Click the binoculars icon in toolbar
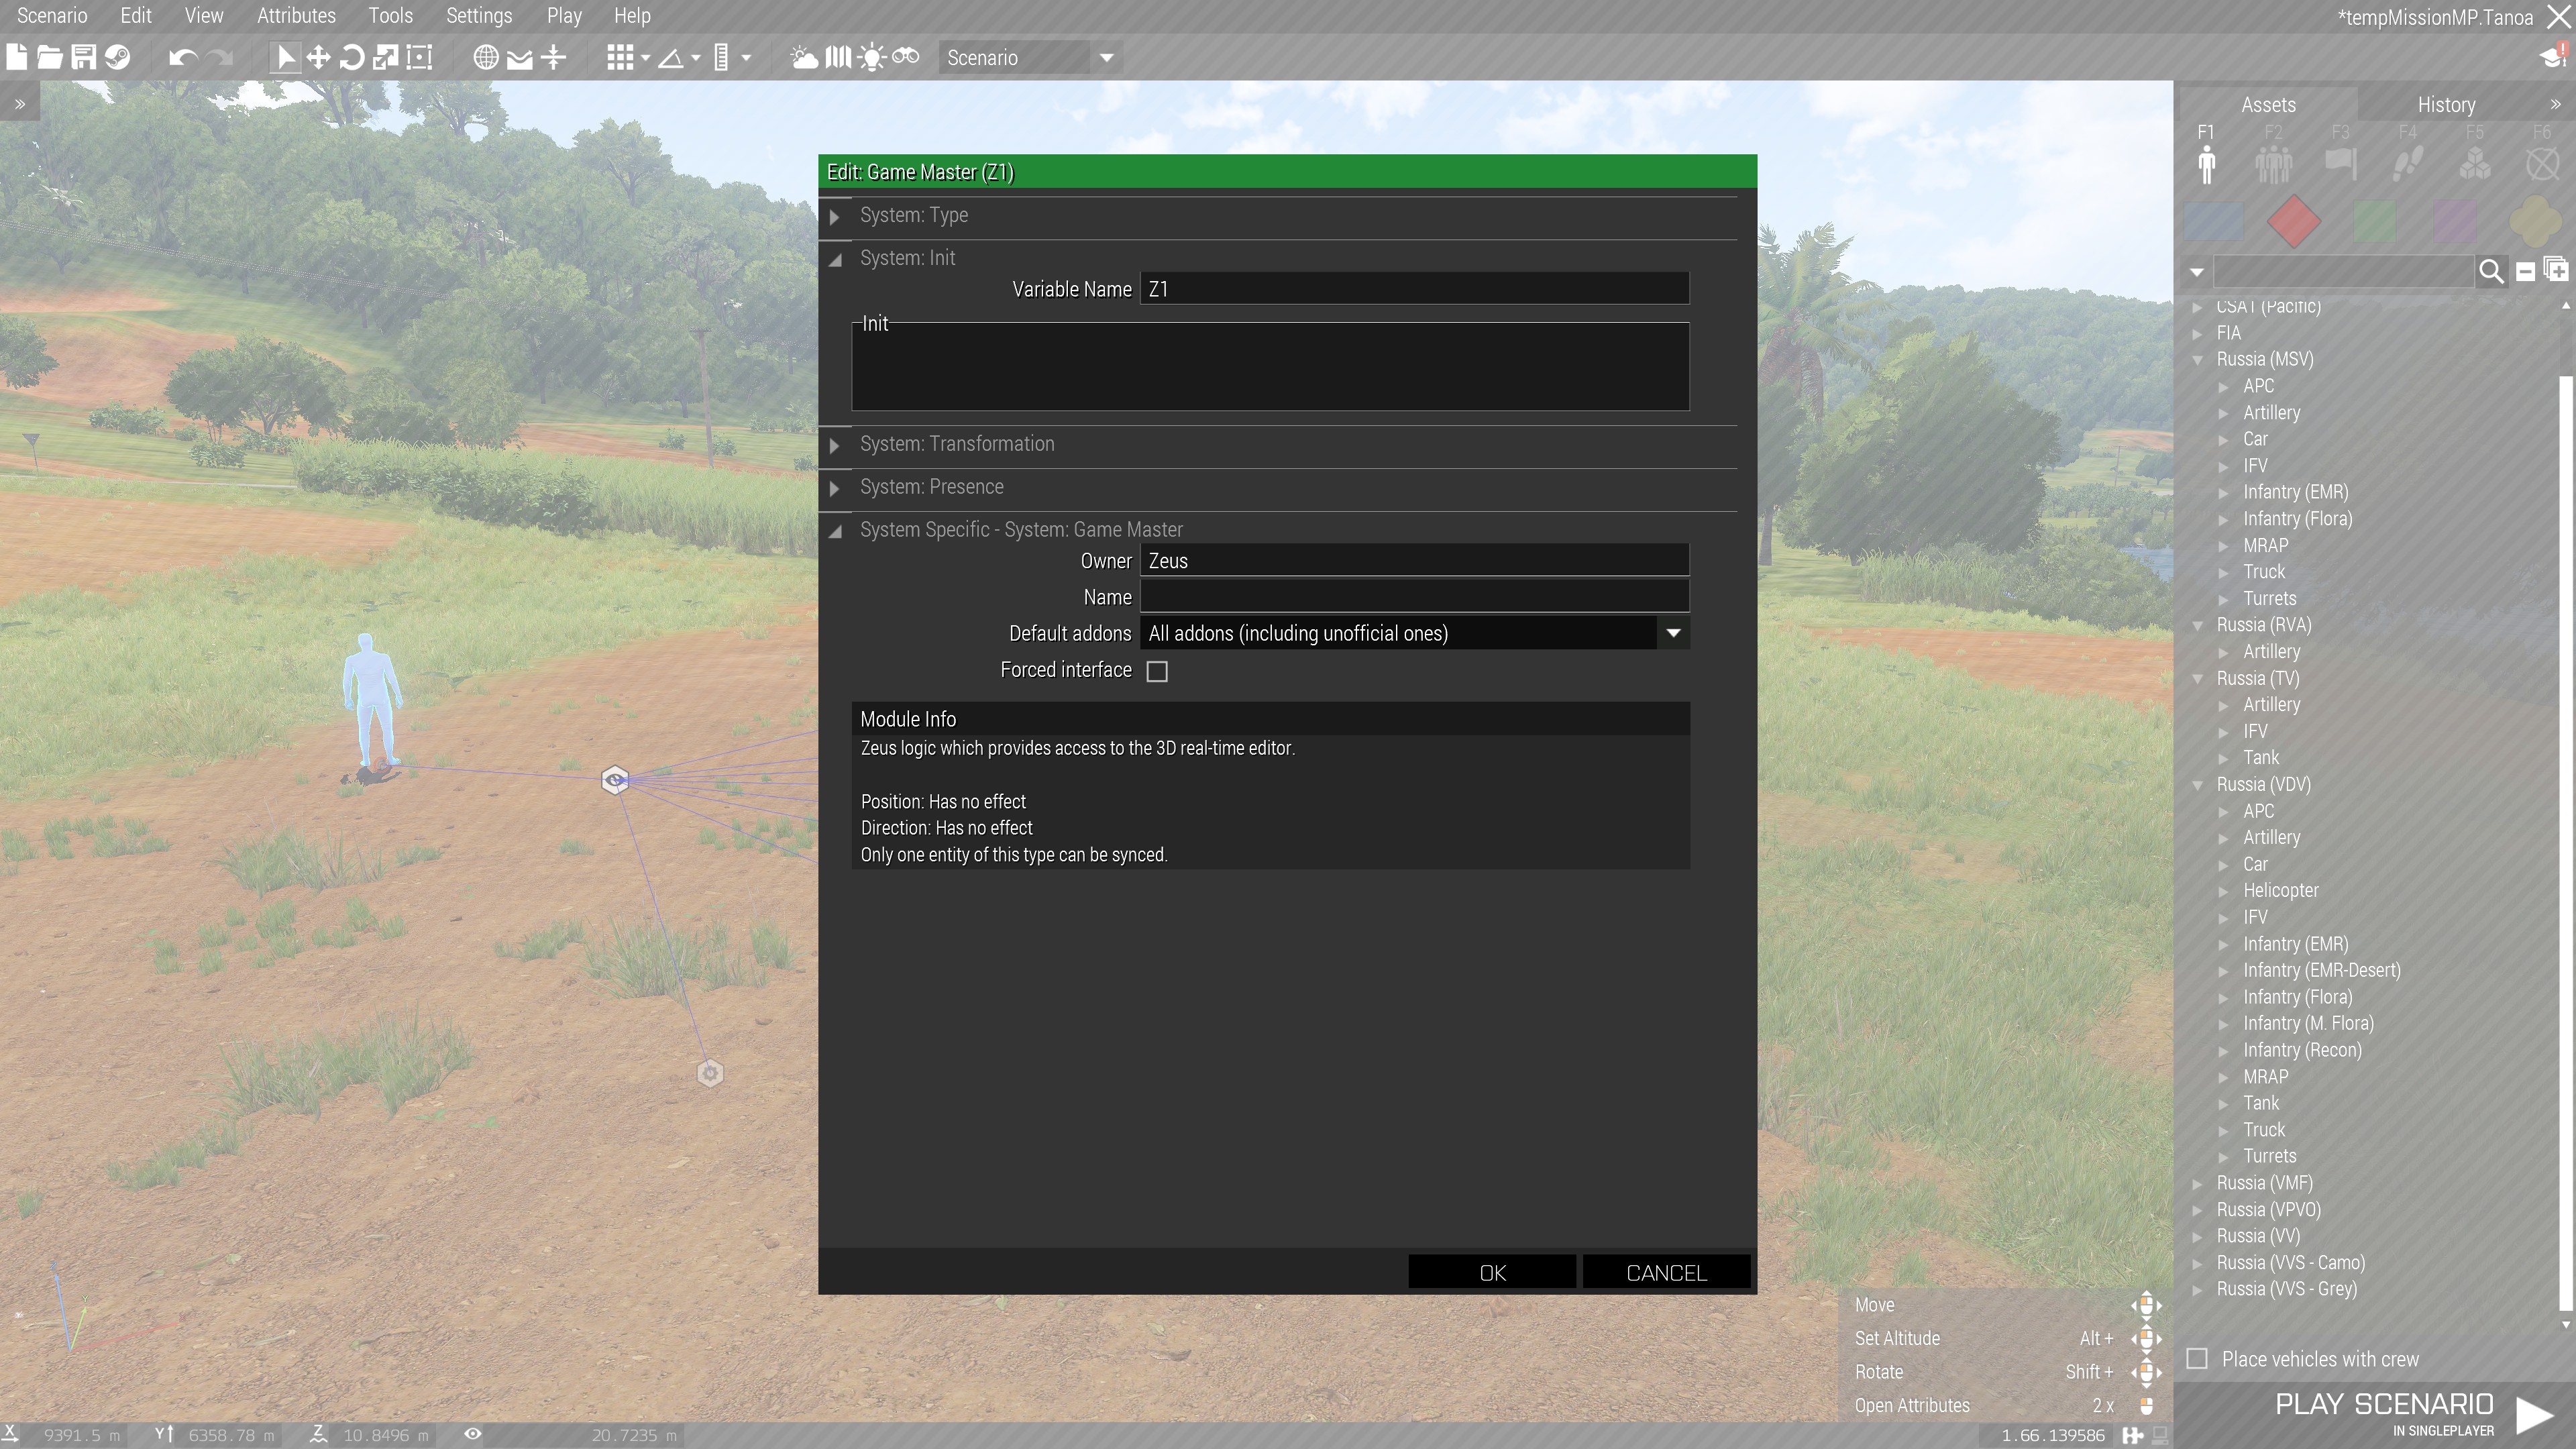Screen dimensions: 2576x1449 click(906, 57)
